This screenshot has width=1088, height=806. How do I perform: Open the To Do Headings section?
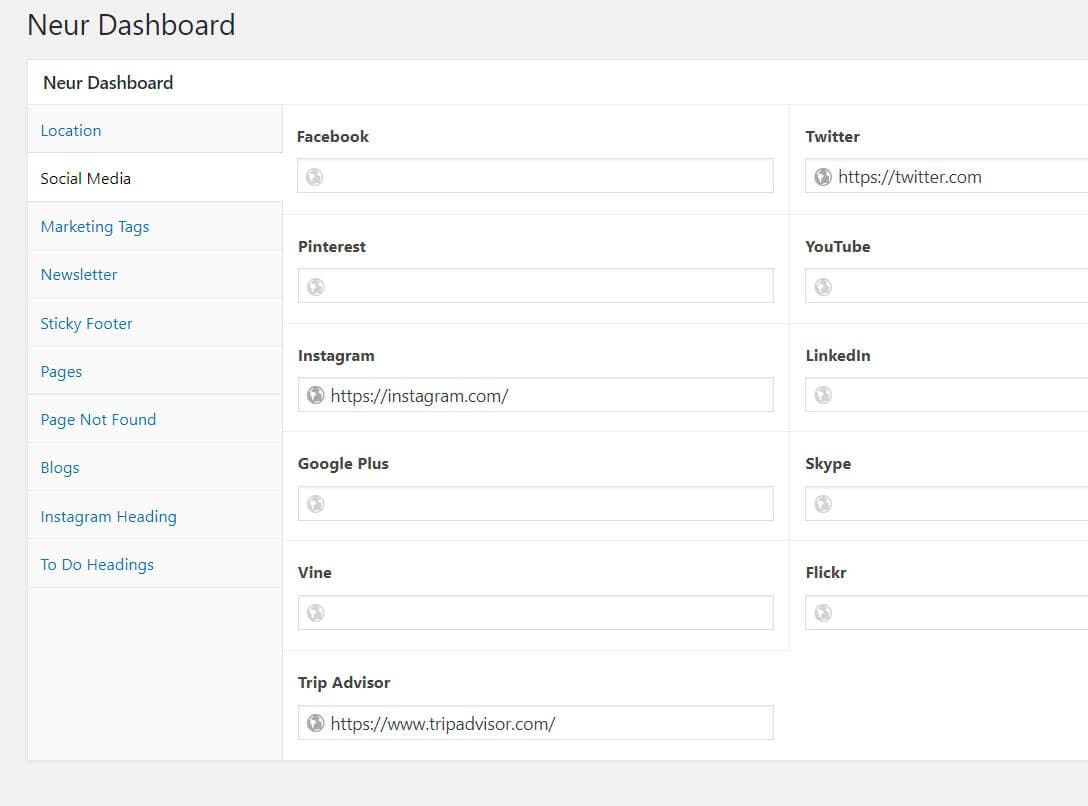point(97,564)
